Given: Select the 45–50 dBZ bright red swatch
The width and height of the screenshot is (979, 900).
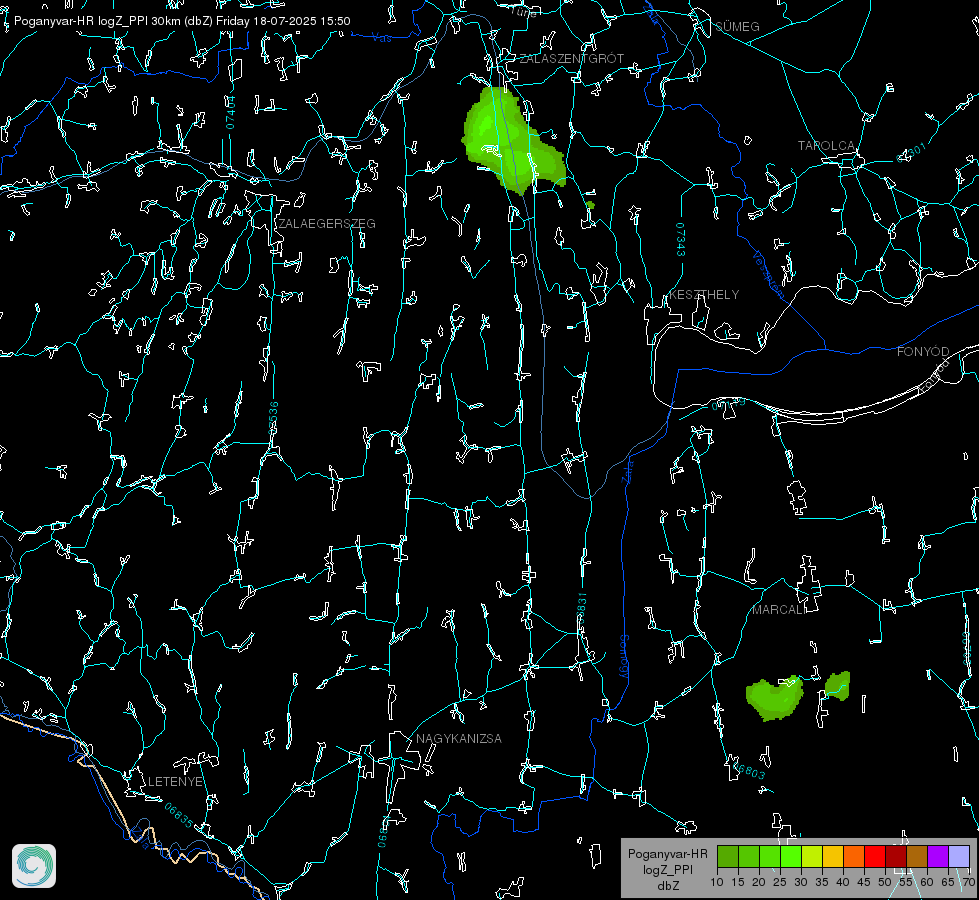Looking at the screenshot, I should pos(875,856).
